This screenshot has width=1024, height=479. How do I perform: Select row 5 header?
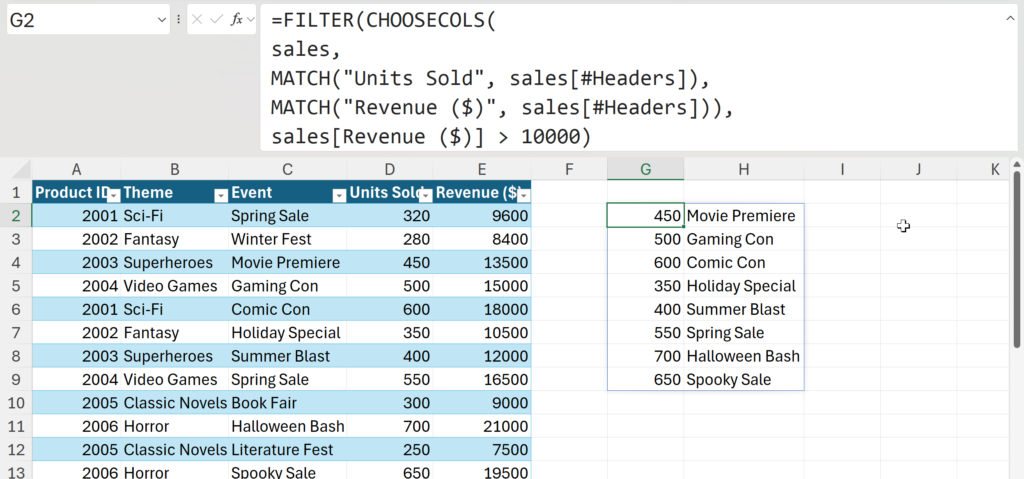[15, 286]
